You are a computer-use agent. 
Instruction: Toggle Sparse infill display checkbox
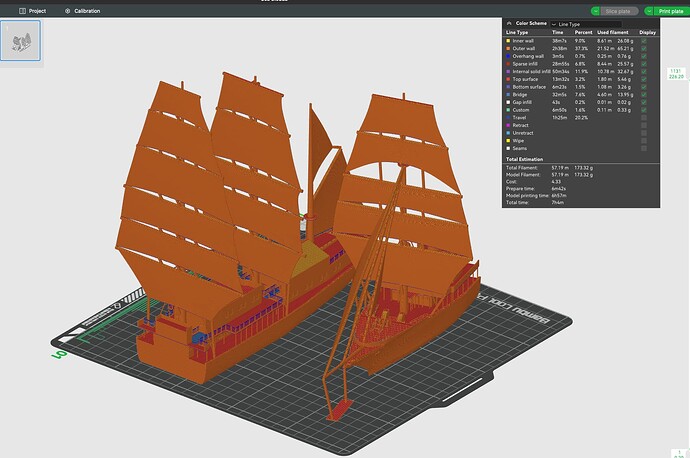click(644, 64)
